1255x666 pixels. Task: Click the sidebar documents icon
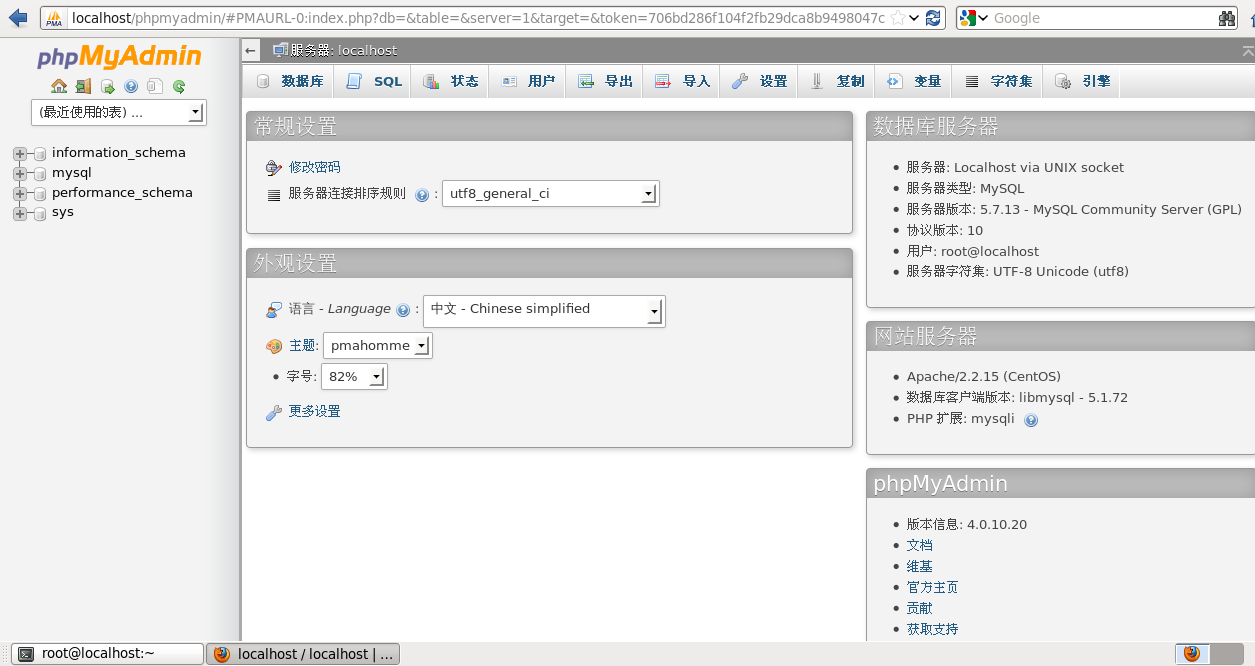[x=155, y=86]
